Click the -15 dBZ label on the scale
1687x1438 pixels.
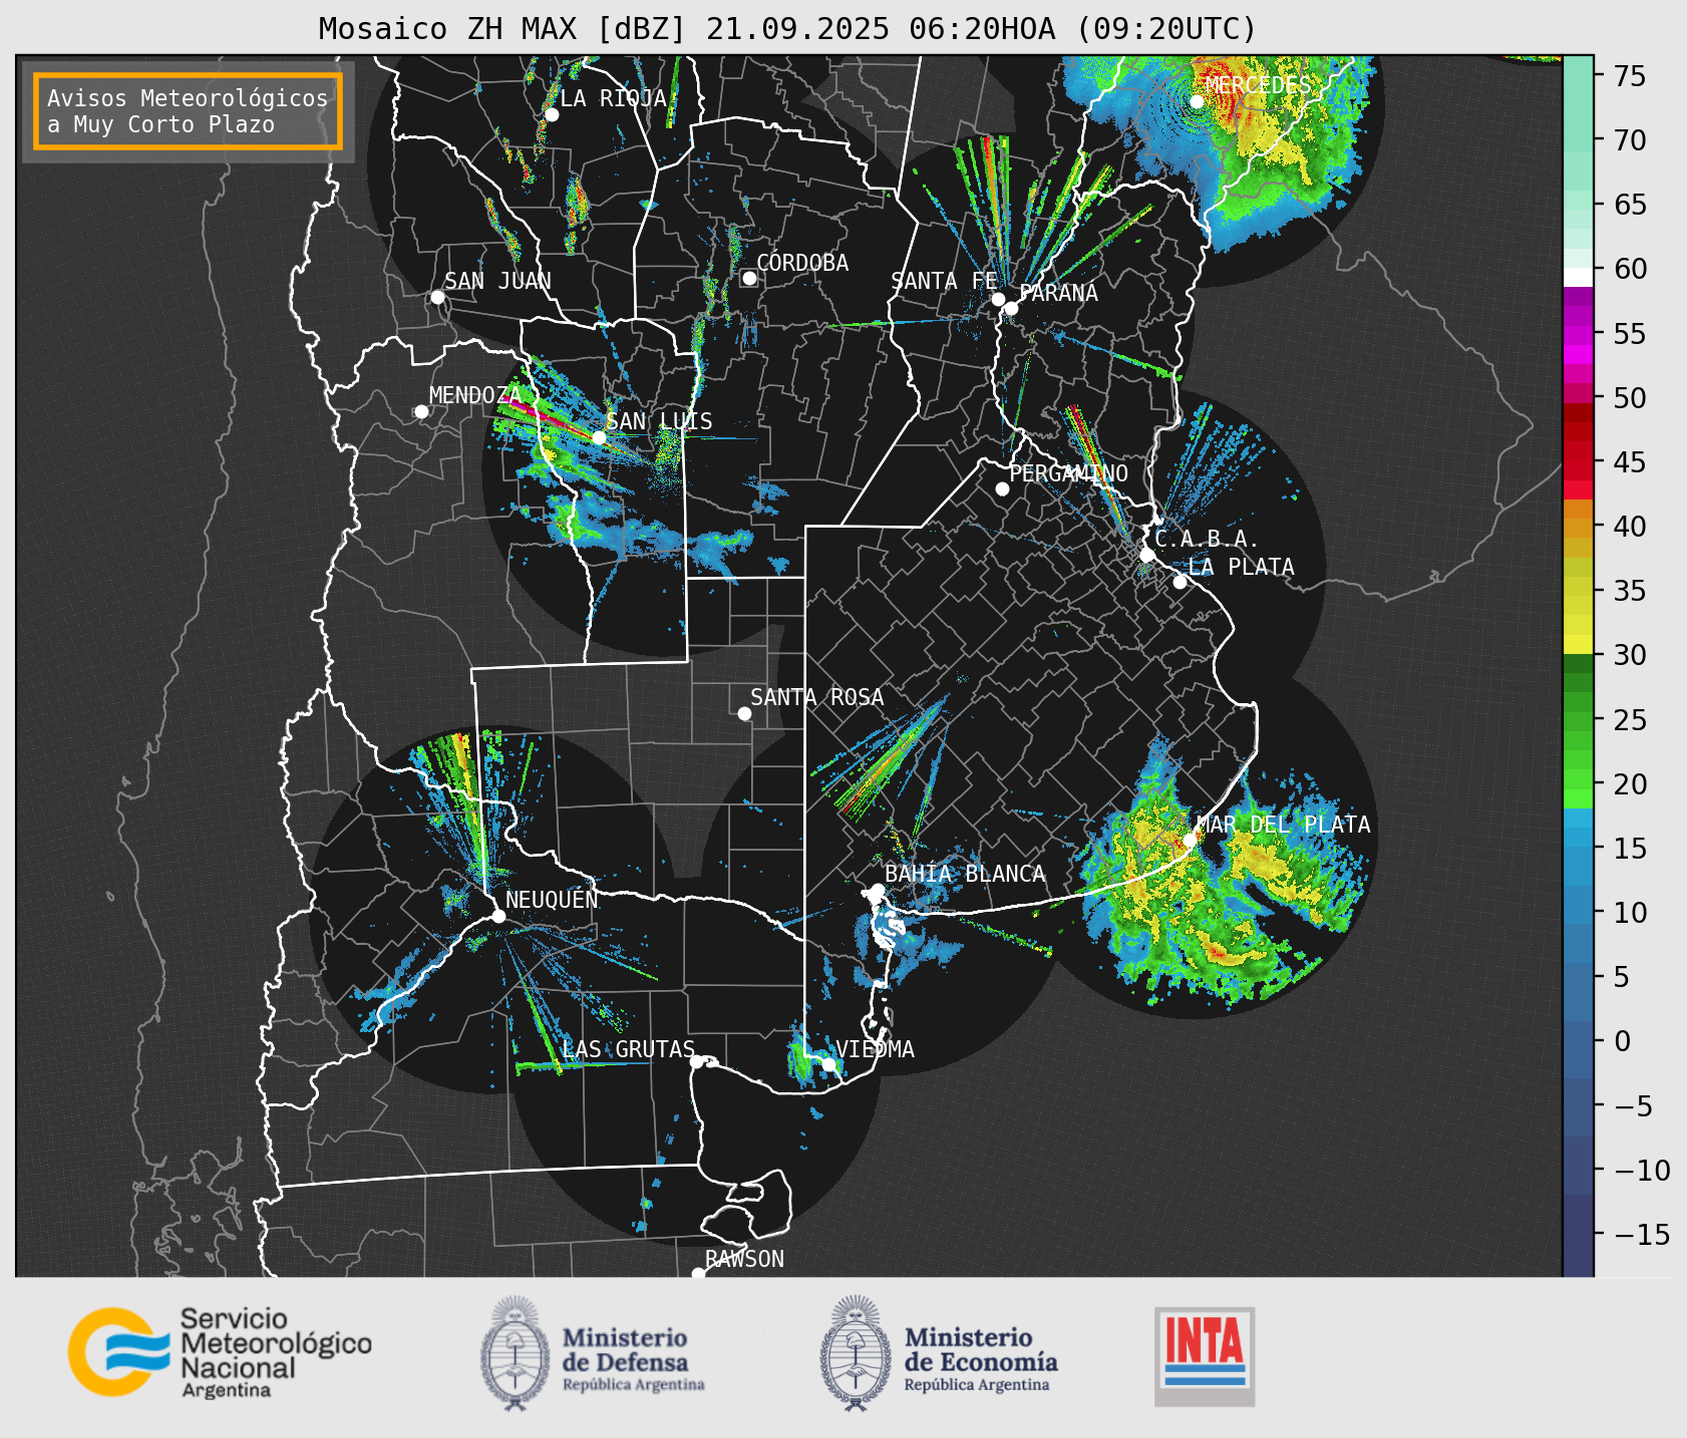click(x=1640, y=1234)
